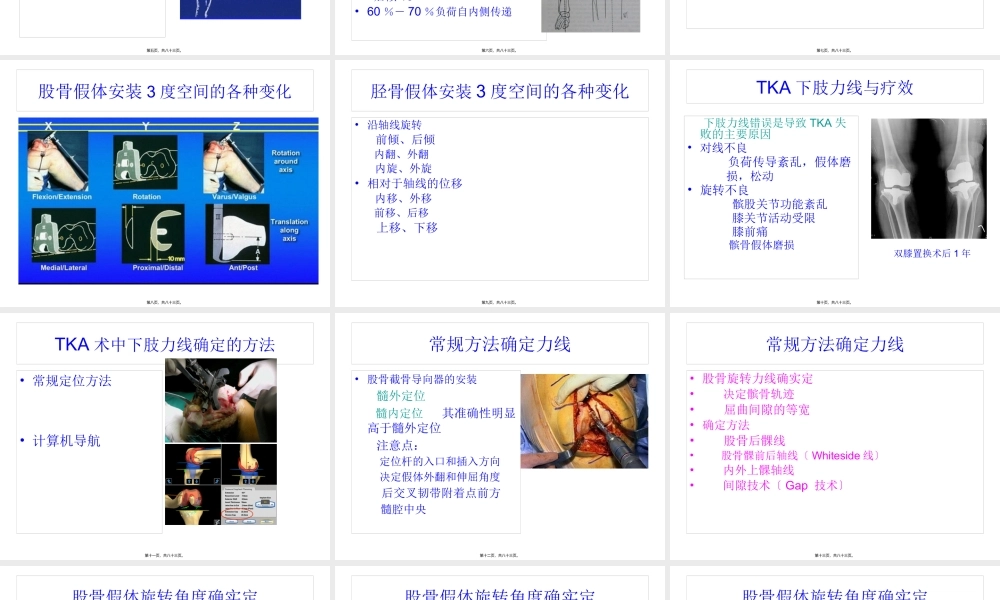Click the text 60%-70%负荷自内侧传递
Viewport: 1000px width, 600px height.
coord(439,11)
